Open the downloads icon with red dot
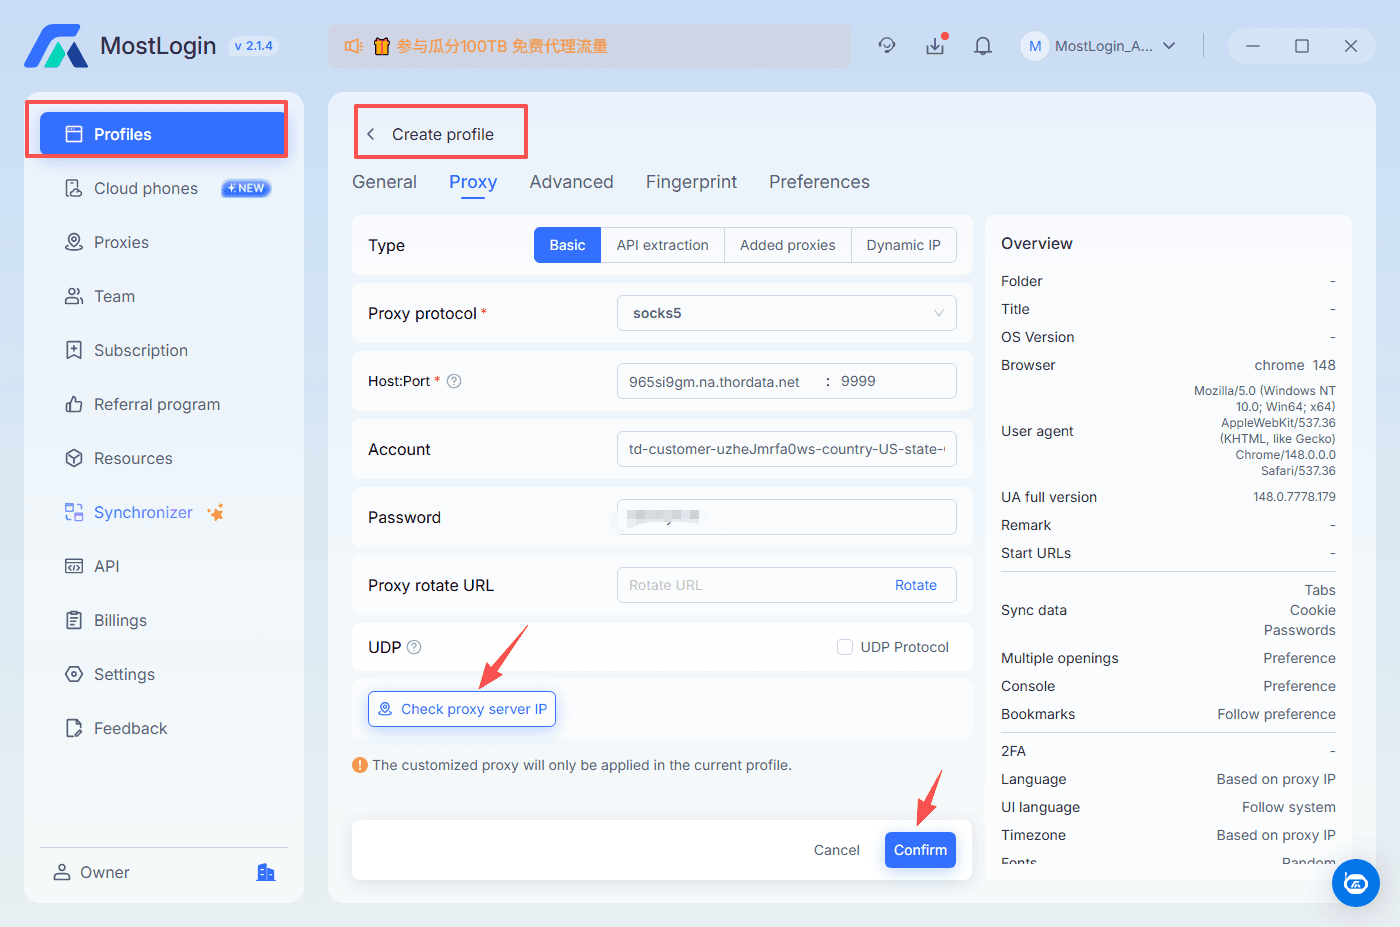Image resolution: width=1400 pixels, height=927 pixels. (936, 45)
